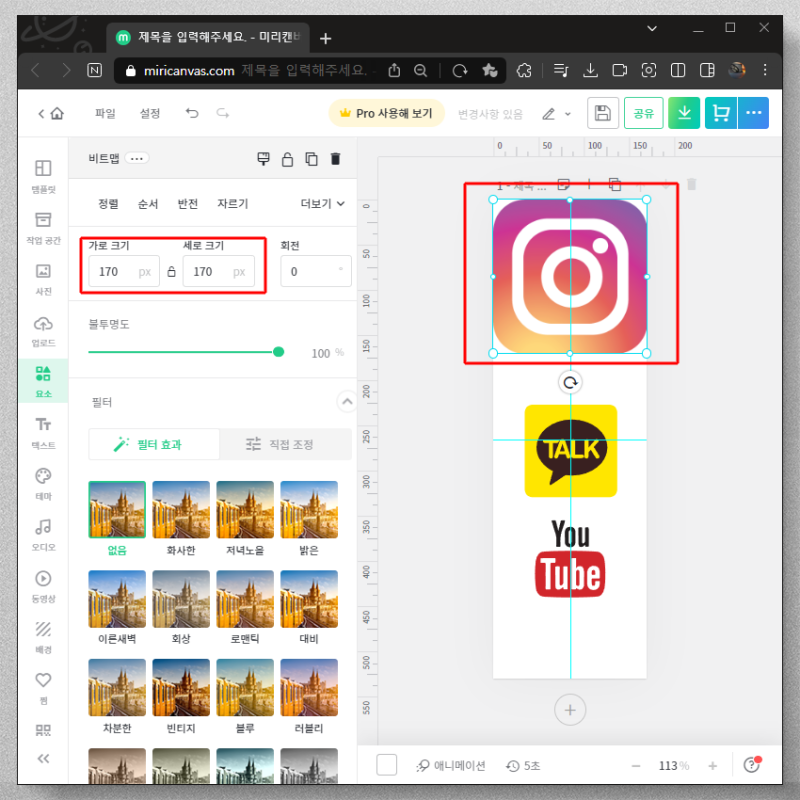Select the 없음 no-filter thumbnail

pos(117,510)
